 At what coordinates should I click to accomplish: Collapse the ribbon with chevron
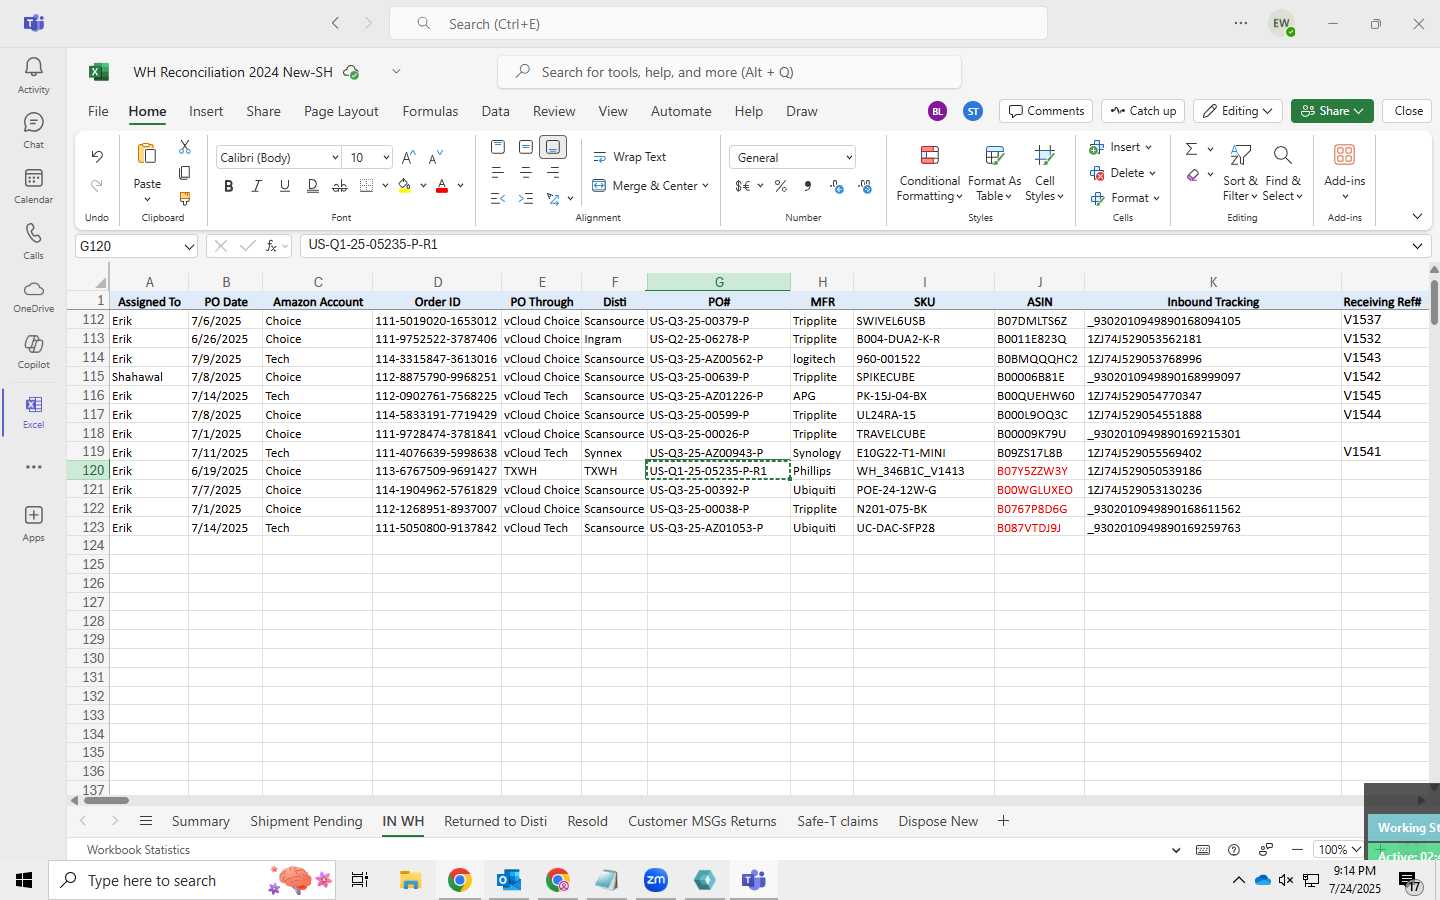coord(1417,217)
